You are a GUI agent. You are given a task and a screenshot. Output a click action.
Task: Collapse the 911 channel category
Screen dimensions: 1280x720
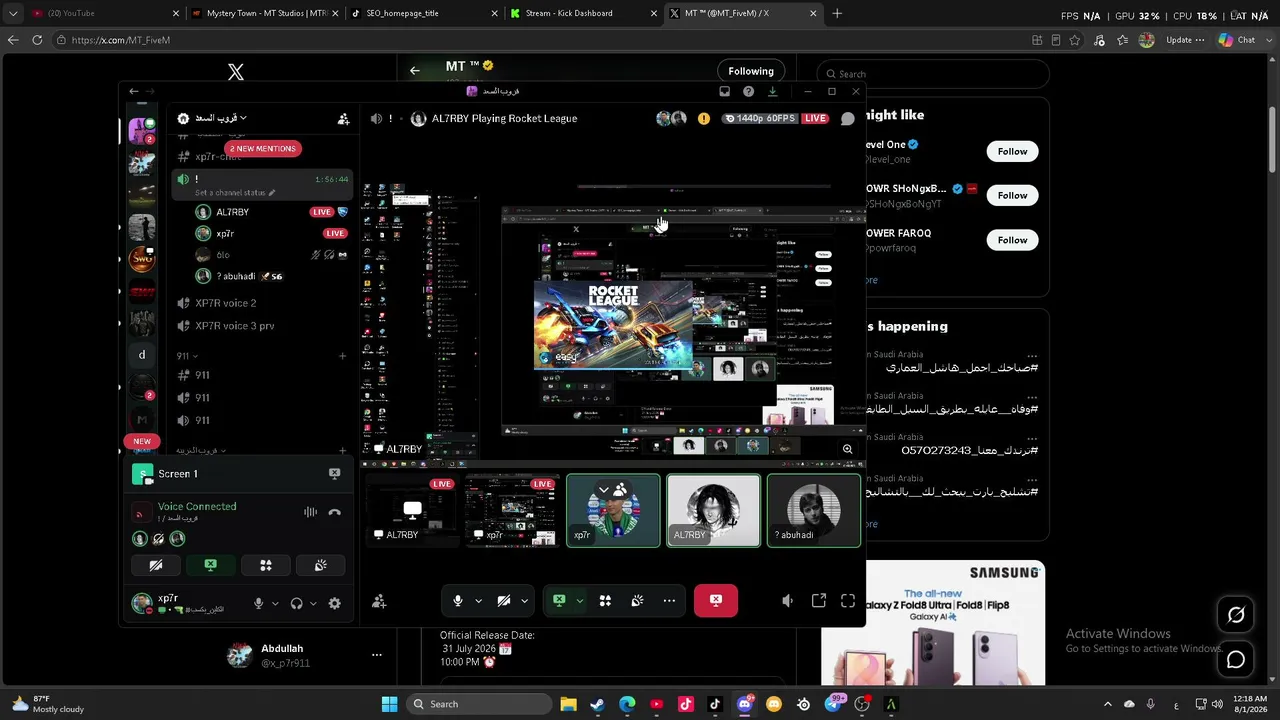coord(187,356)
